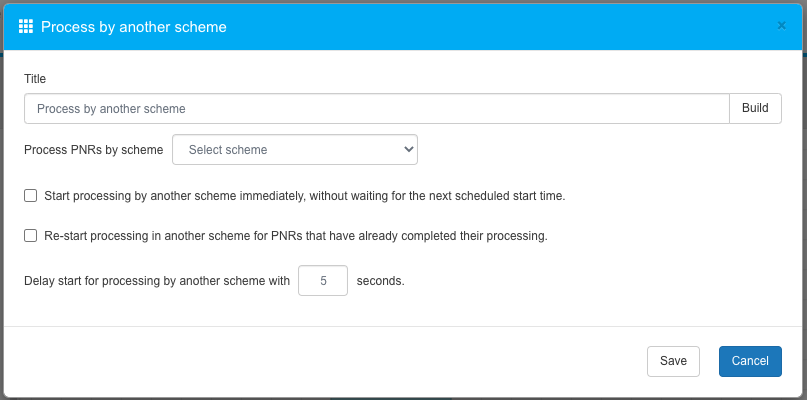Open the Select scheme dropdown
The image size is (807, 400).
click(x=294, y=150)
